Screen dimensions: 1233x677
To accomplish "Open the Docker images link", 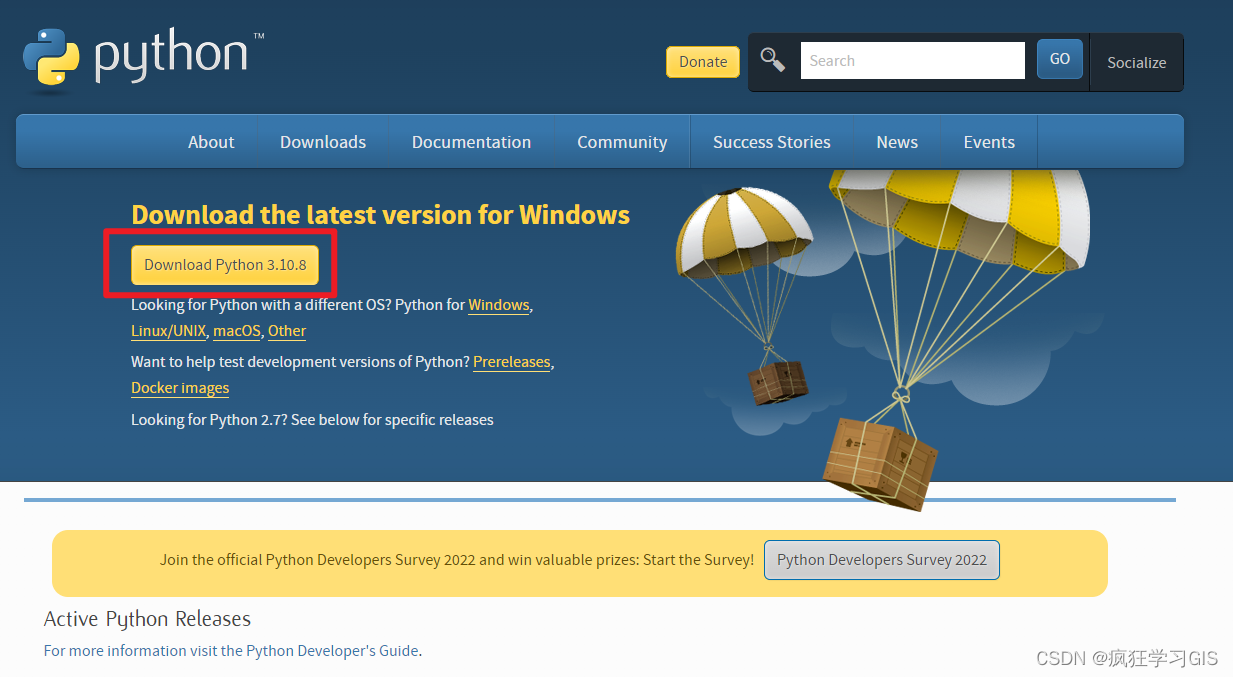I will [180, 388].
